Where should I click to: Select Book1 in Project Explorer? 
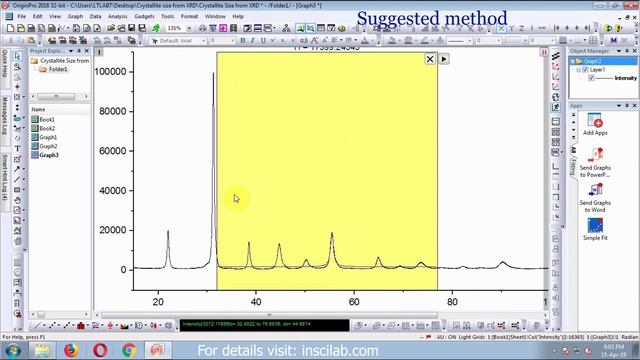[x=43, y=120]
